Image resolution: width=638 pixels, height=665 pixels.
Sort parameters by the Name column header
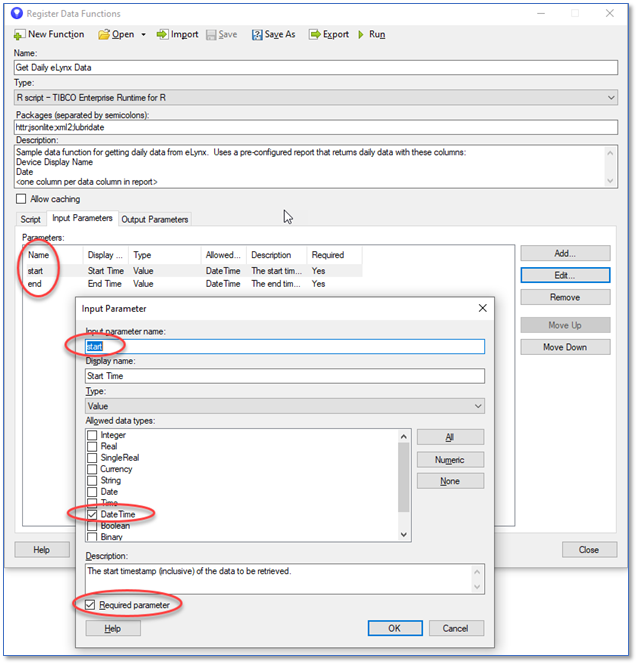pyautogui.click(x=53, y=255)
